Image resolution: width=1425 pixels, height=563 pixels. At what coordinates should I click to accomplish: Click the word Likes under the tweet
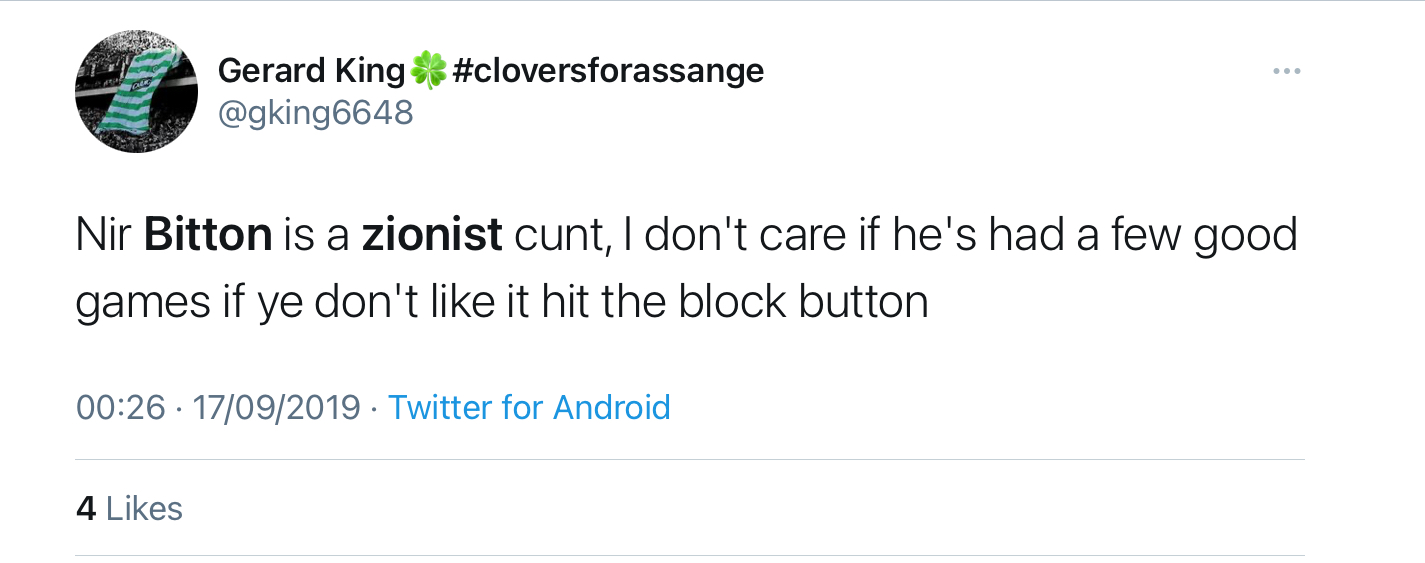tap(144, 508)
